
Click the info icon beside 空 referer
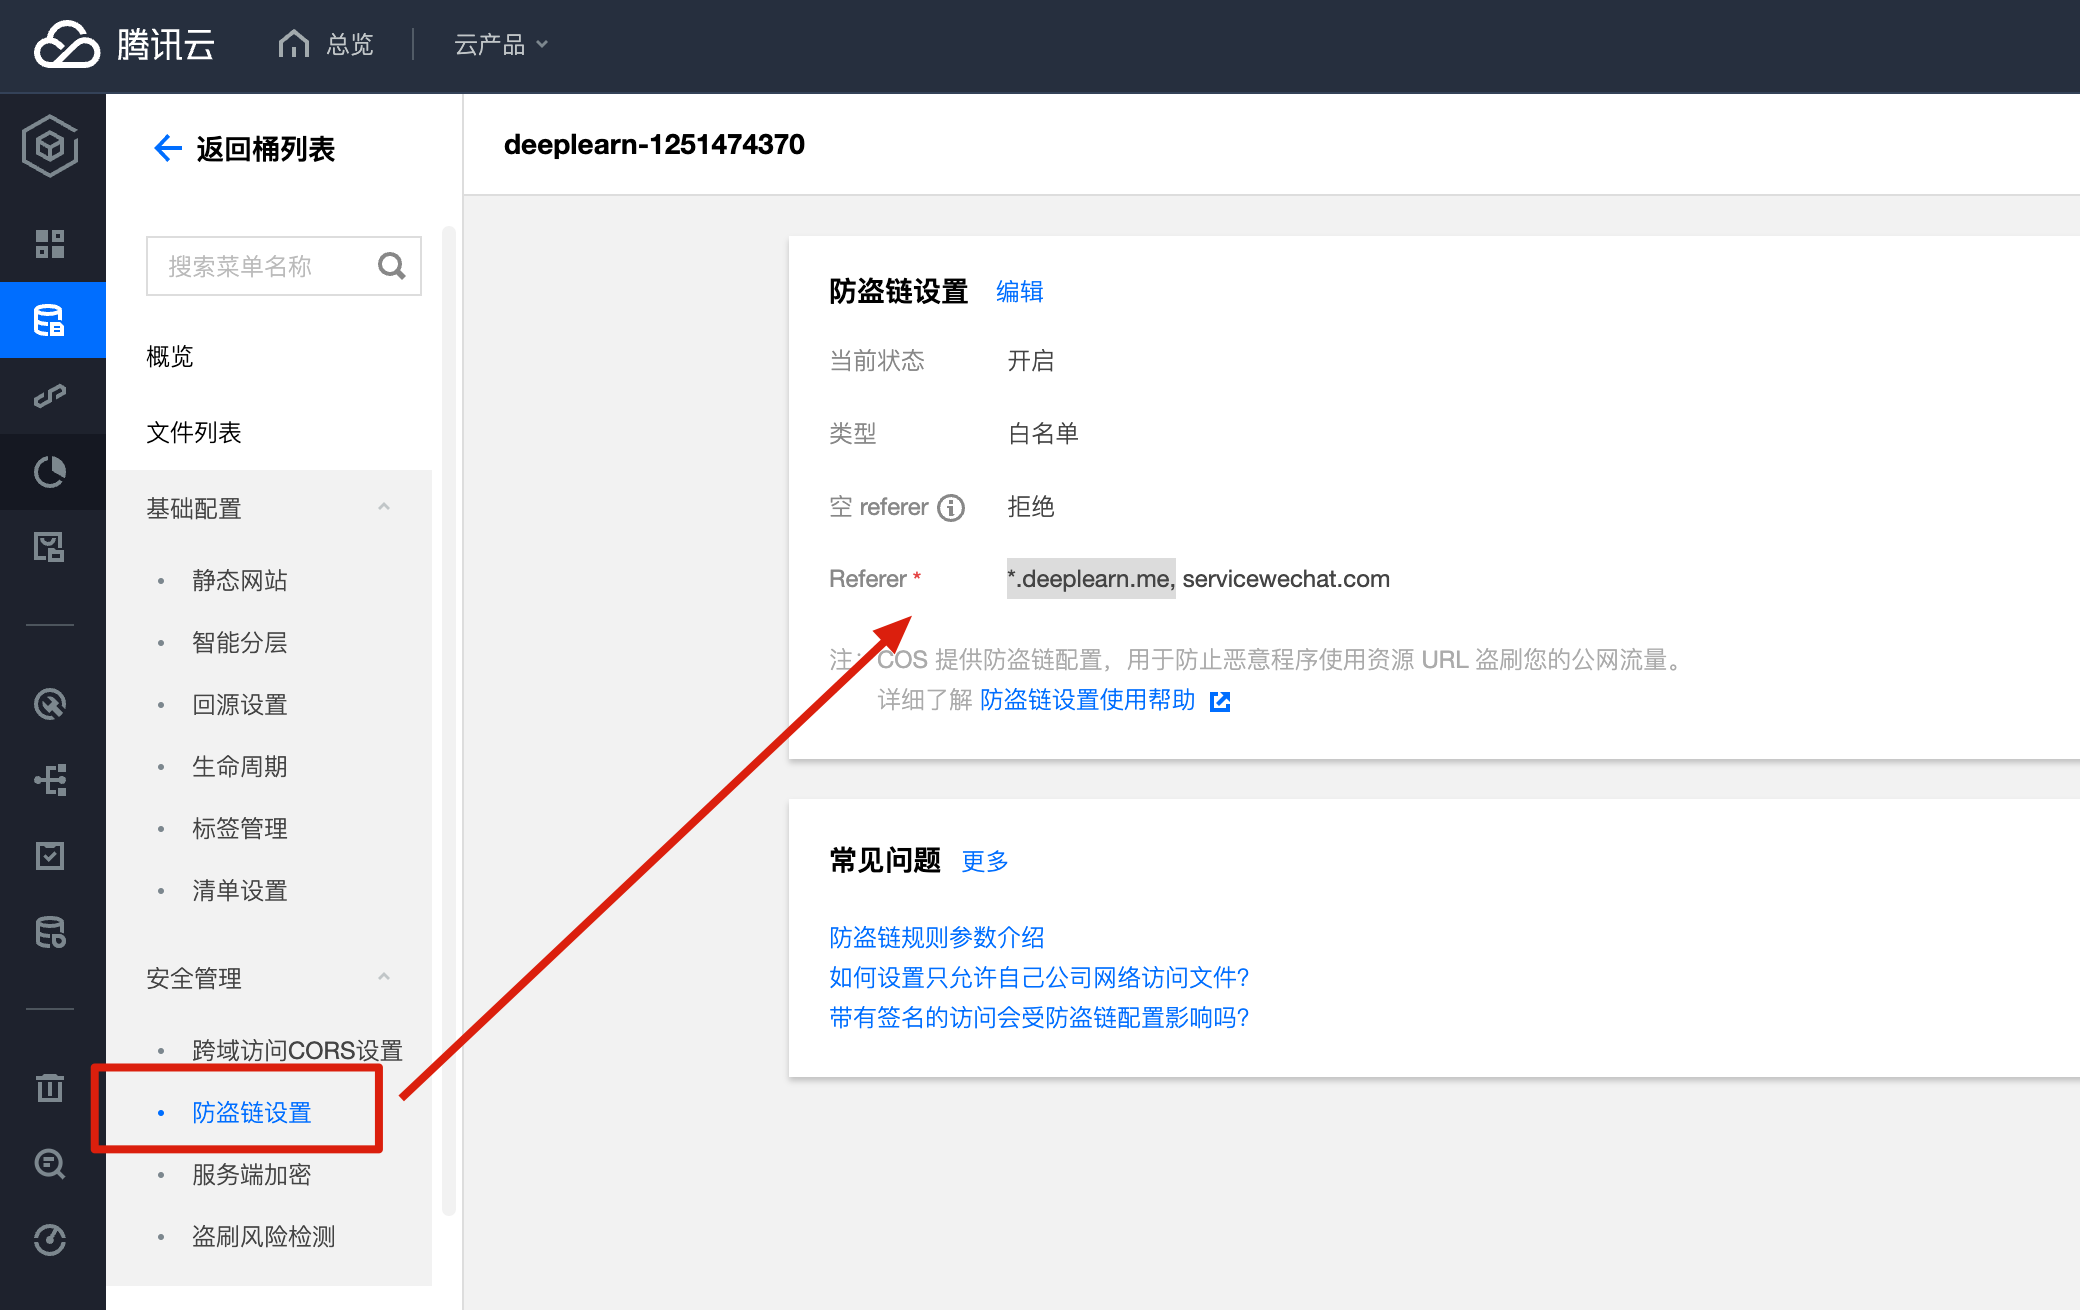(950, 508)
